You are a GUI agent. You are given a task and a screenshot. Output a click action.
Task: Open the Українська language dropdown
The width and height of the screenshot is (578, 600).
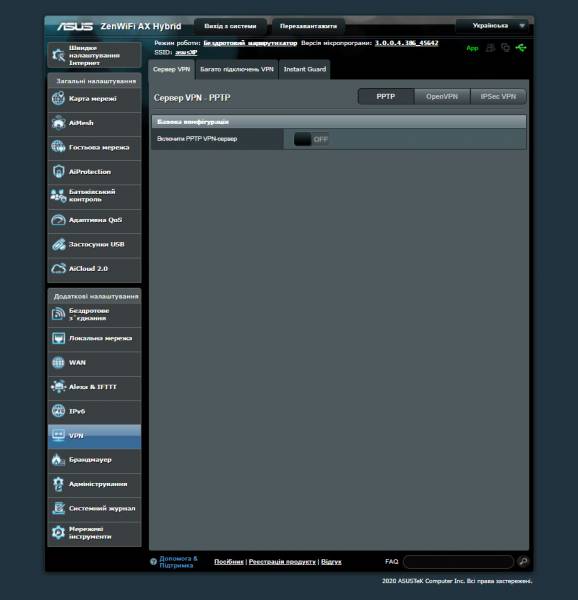pyautogui.click(x=493, y=26)
